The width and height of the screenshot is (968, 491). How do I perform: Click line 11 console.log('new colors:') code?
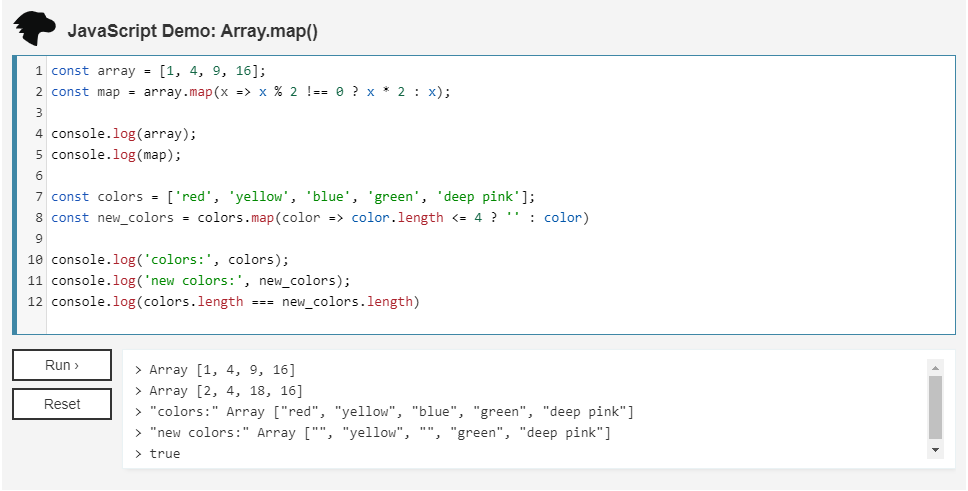tap(201, 281)
